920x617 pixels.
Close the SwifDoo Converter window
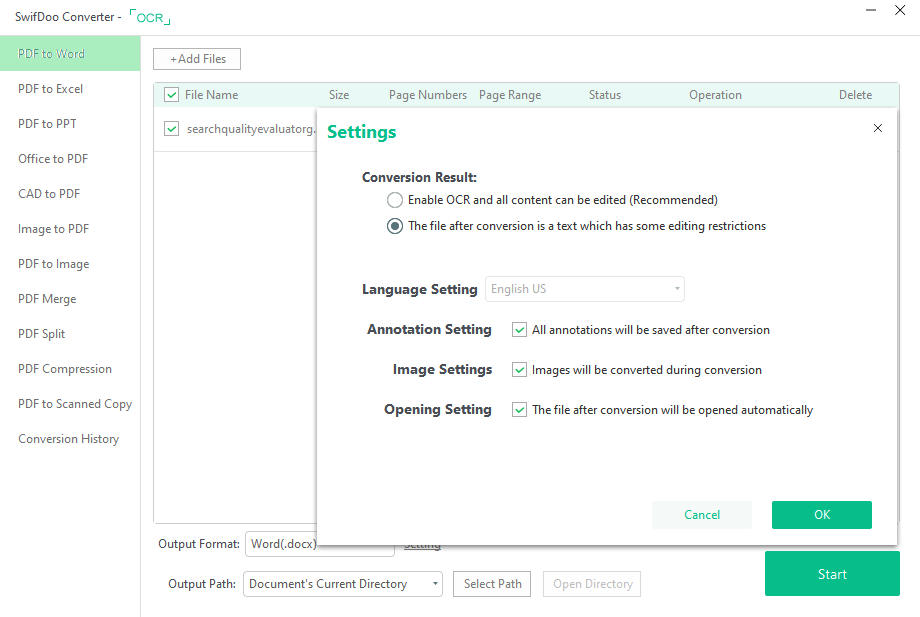[900, 10]
